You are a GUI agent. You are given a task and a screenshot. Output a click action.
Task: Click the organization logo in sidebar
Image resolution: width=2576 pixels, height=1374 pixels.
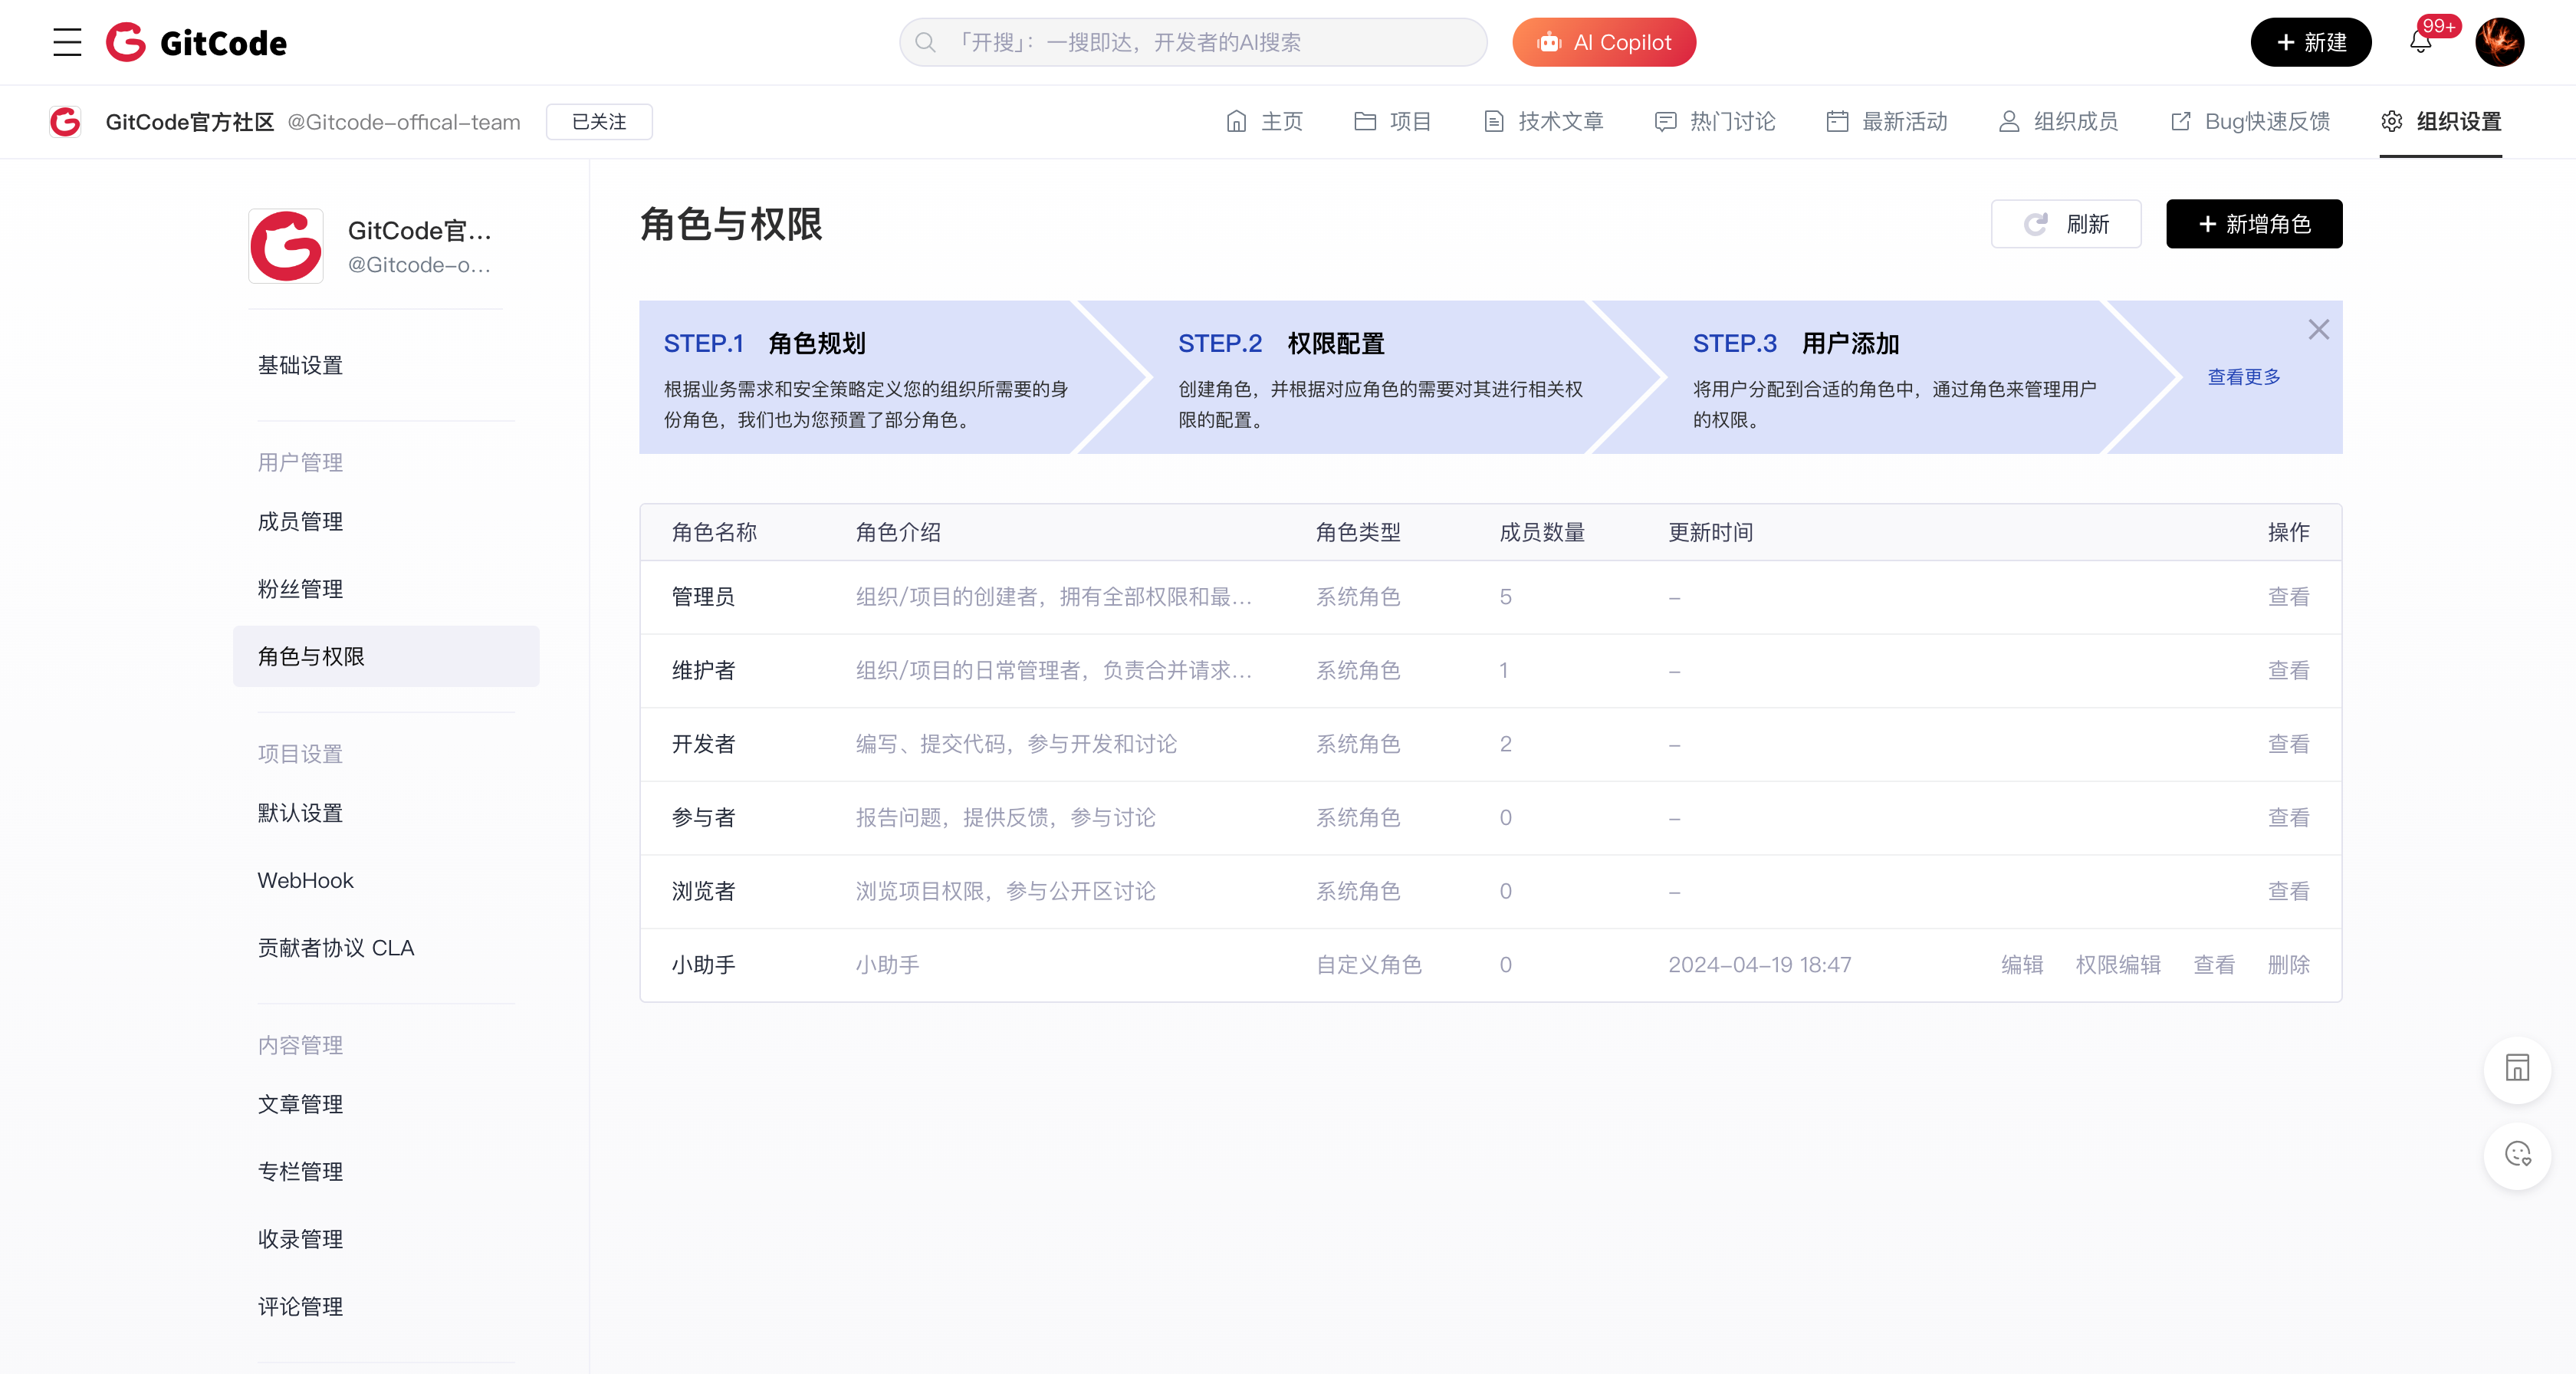[286, 246]
